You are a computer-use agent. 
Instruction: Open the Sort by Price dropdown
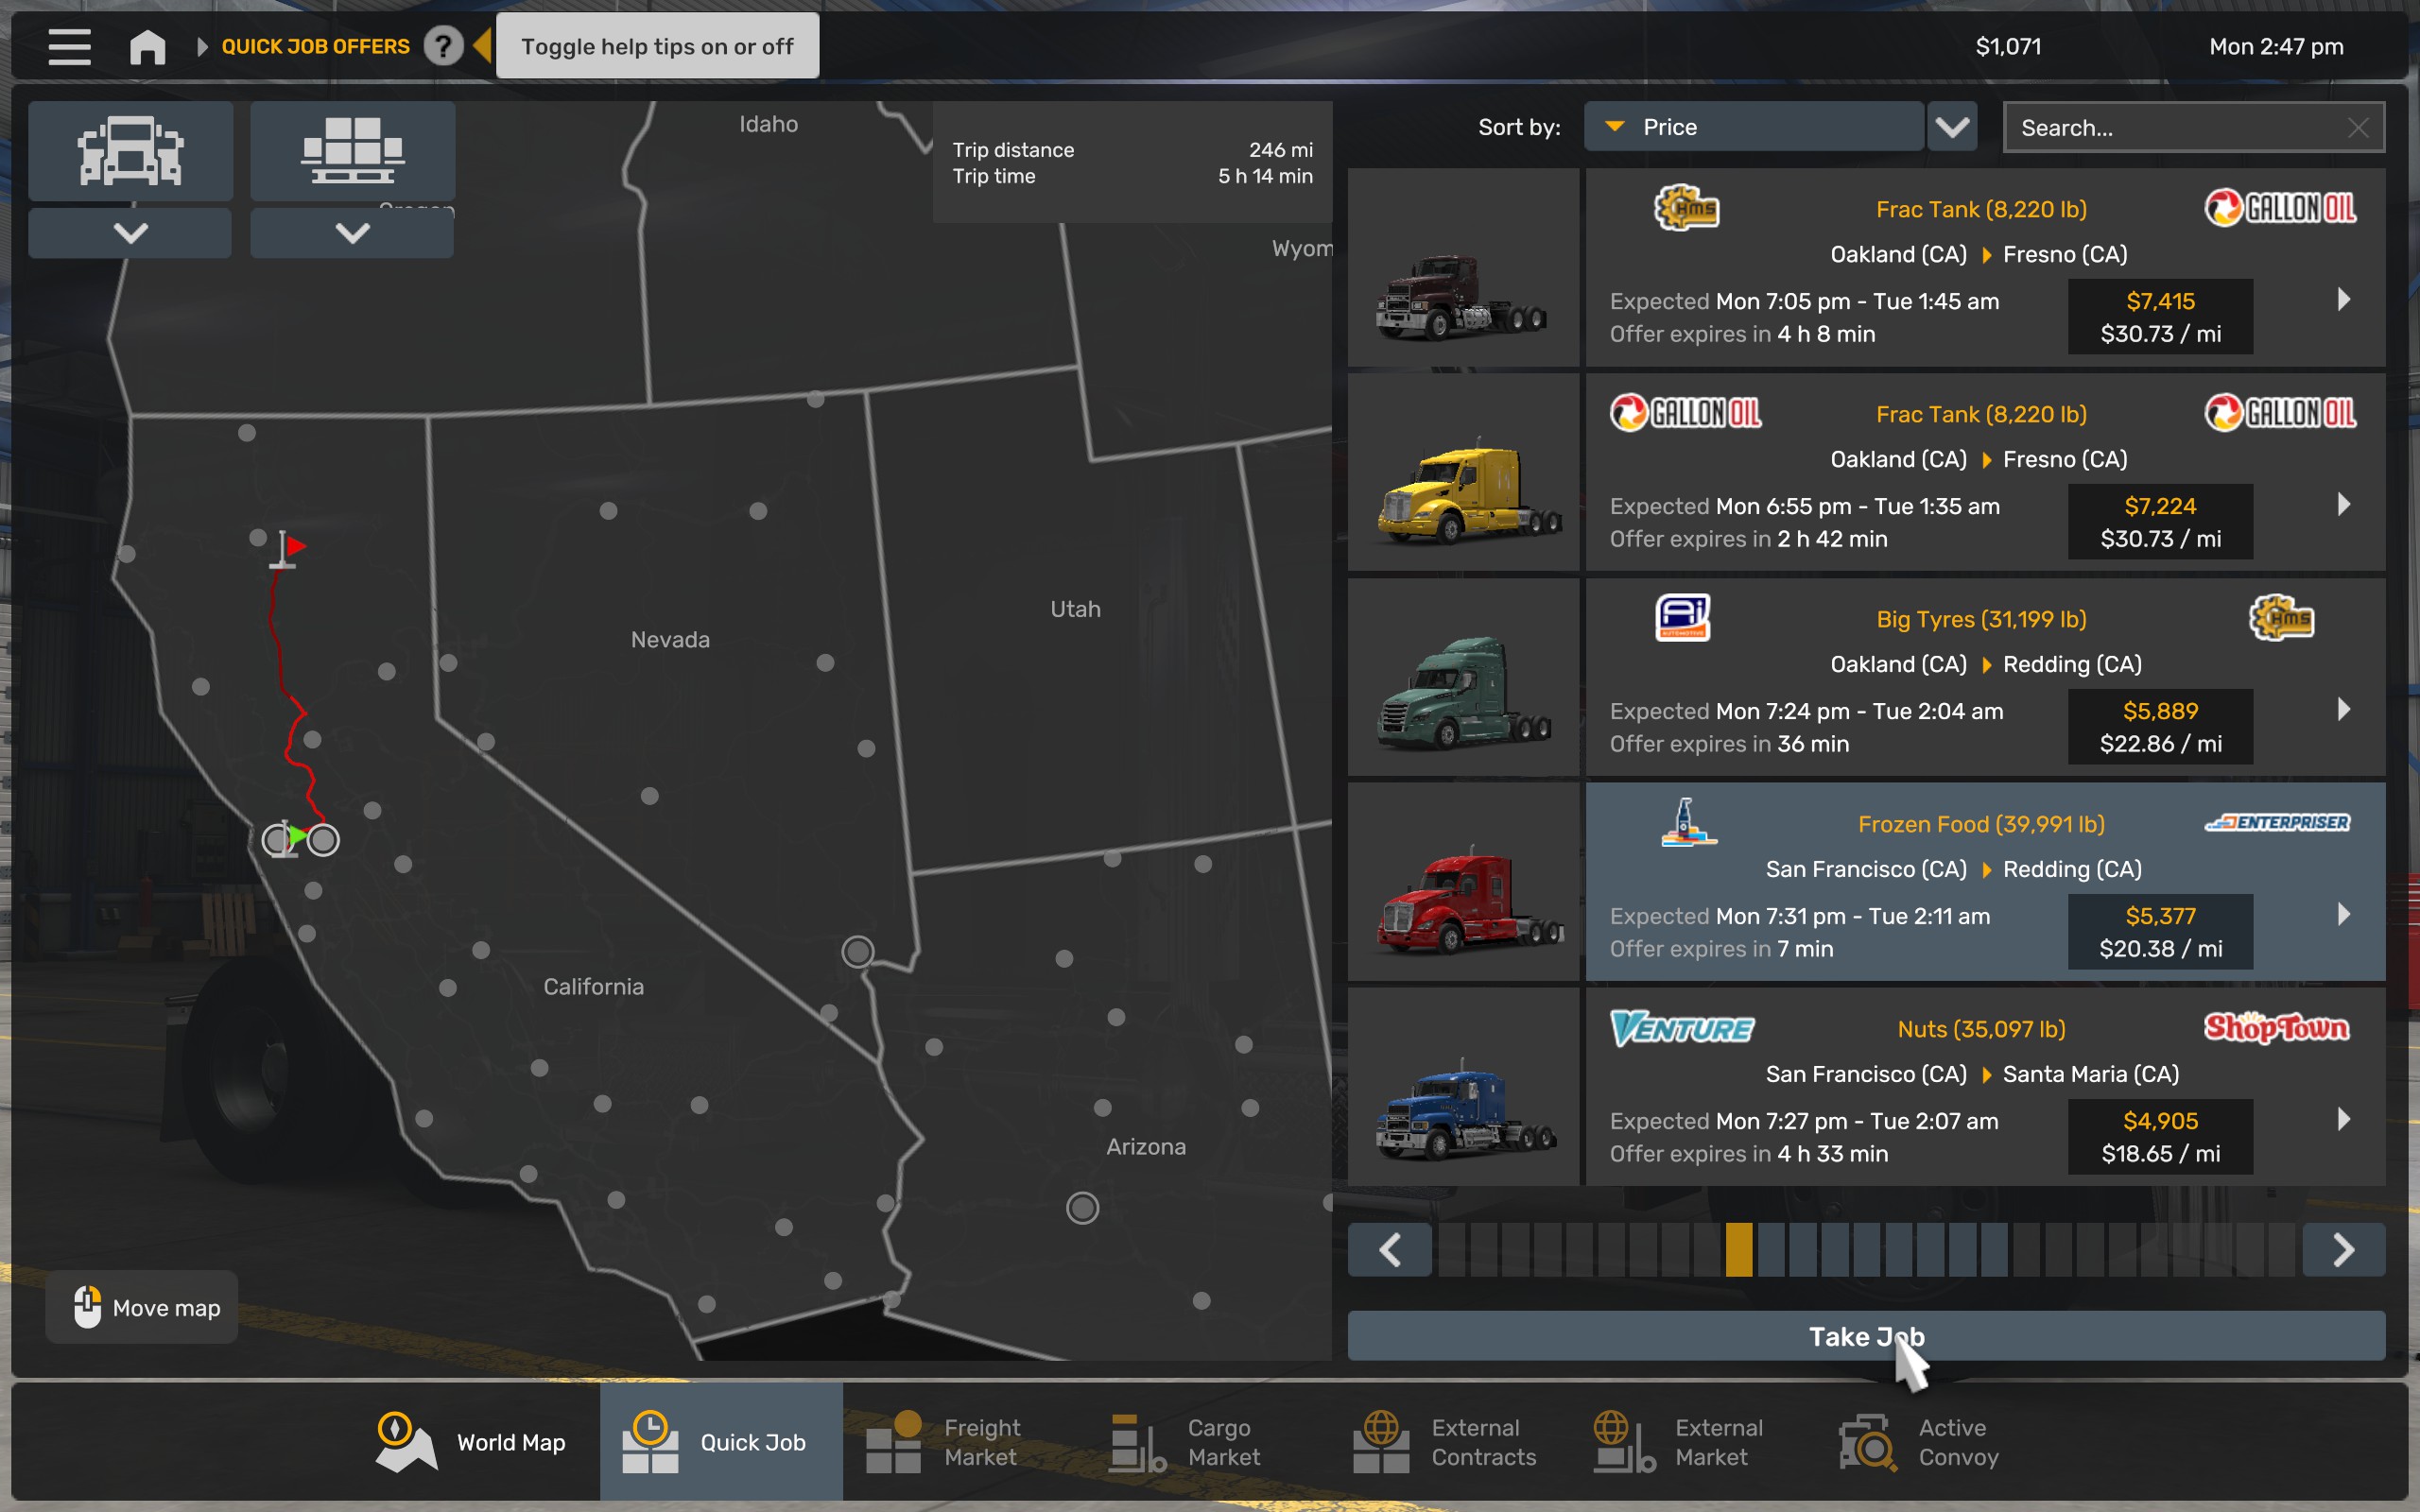click(1753, 127)
